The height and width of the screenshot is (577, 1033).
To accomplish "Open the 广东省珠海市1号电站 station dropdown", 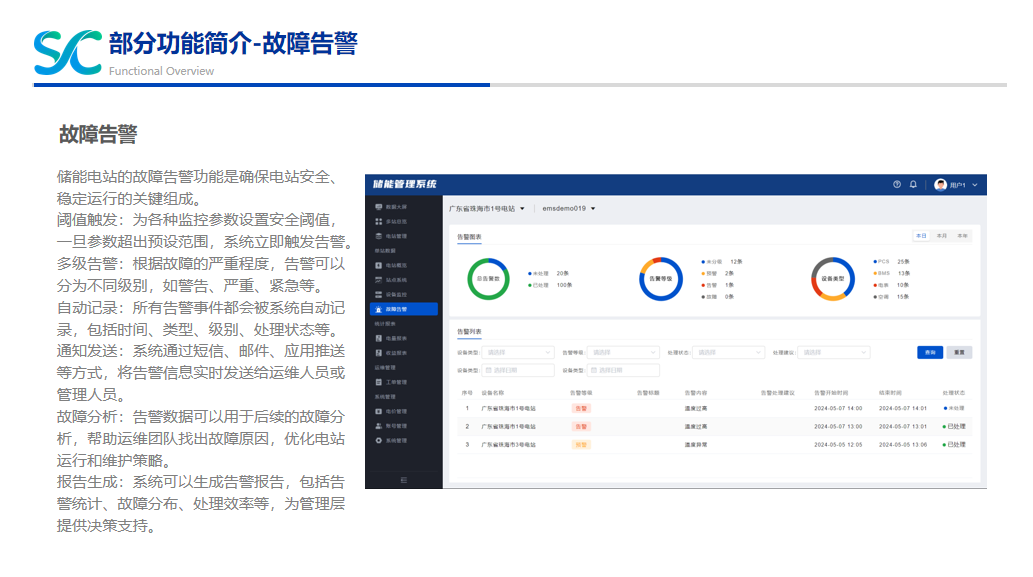I will coord(487,209).
